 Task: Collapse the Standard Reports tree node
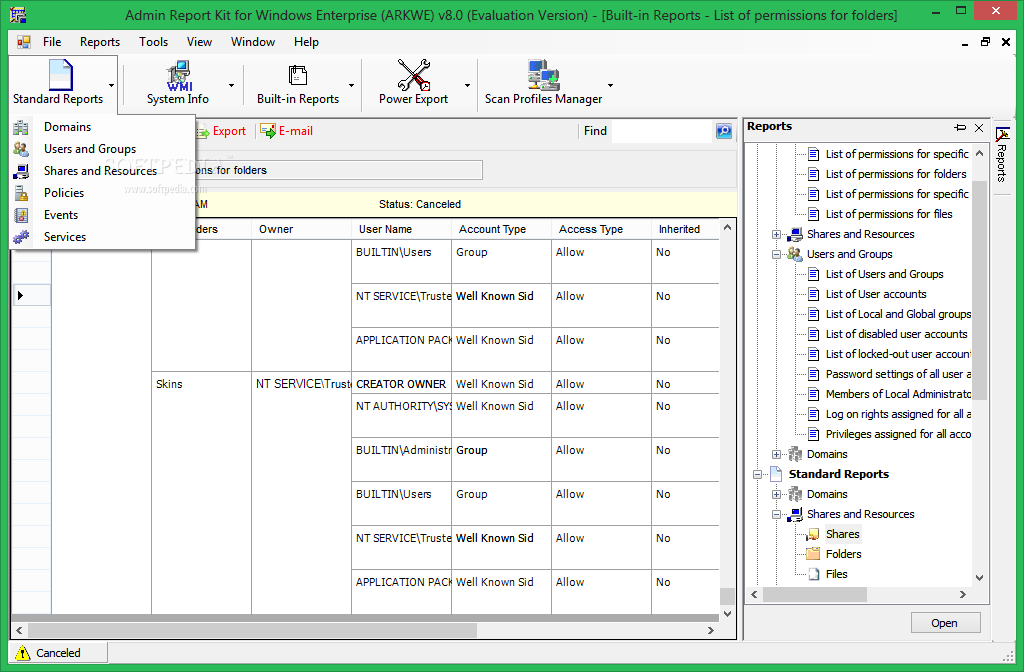coord(758,475)
